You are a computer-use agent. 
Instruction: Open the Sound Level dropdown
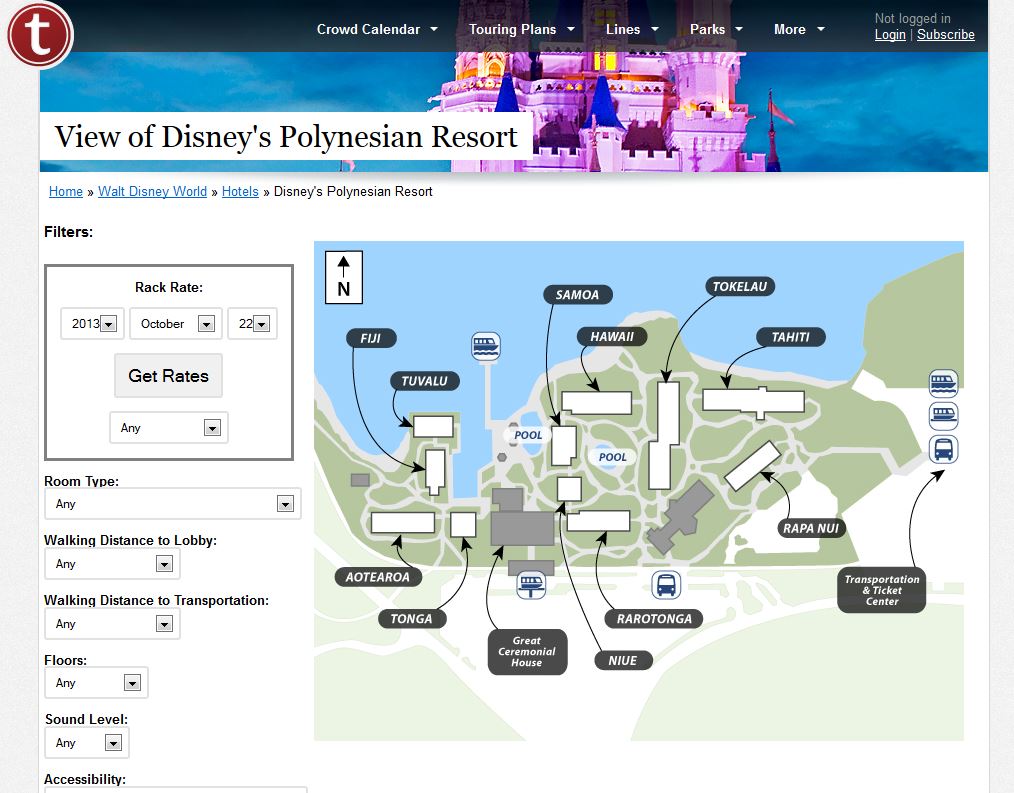pyautogui.click(x=87, y=743)
